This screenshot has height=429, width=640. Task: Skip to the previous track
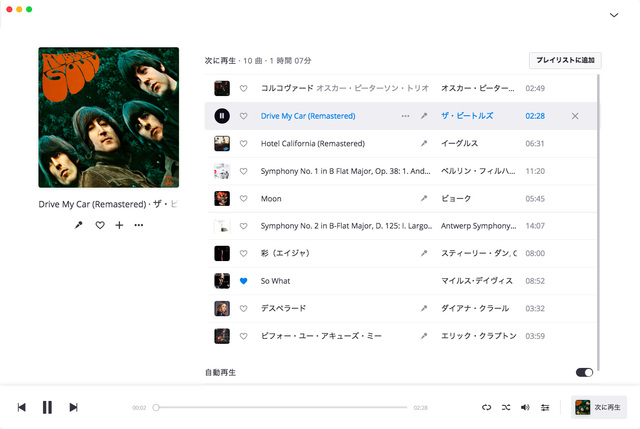pos(22,407)
